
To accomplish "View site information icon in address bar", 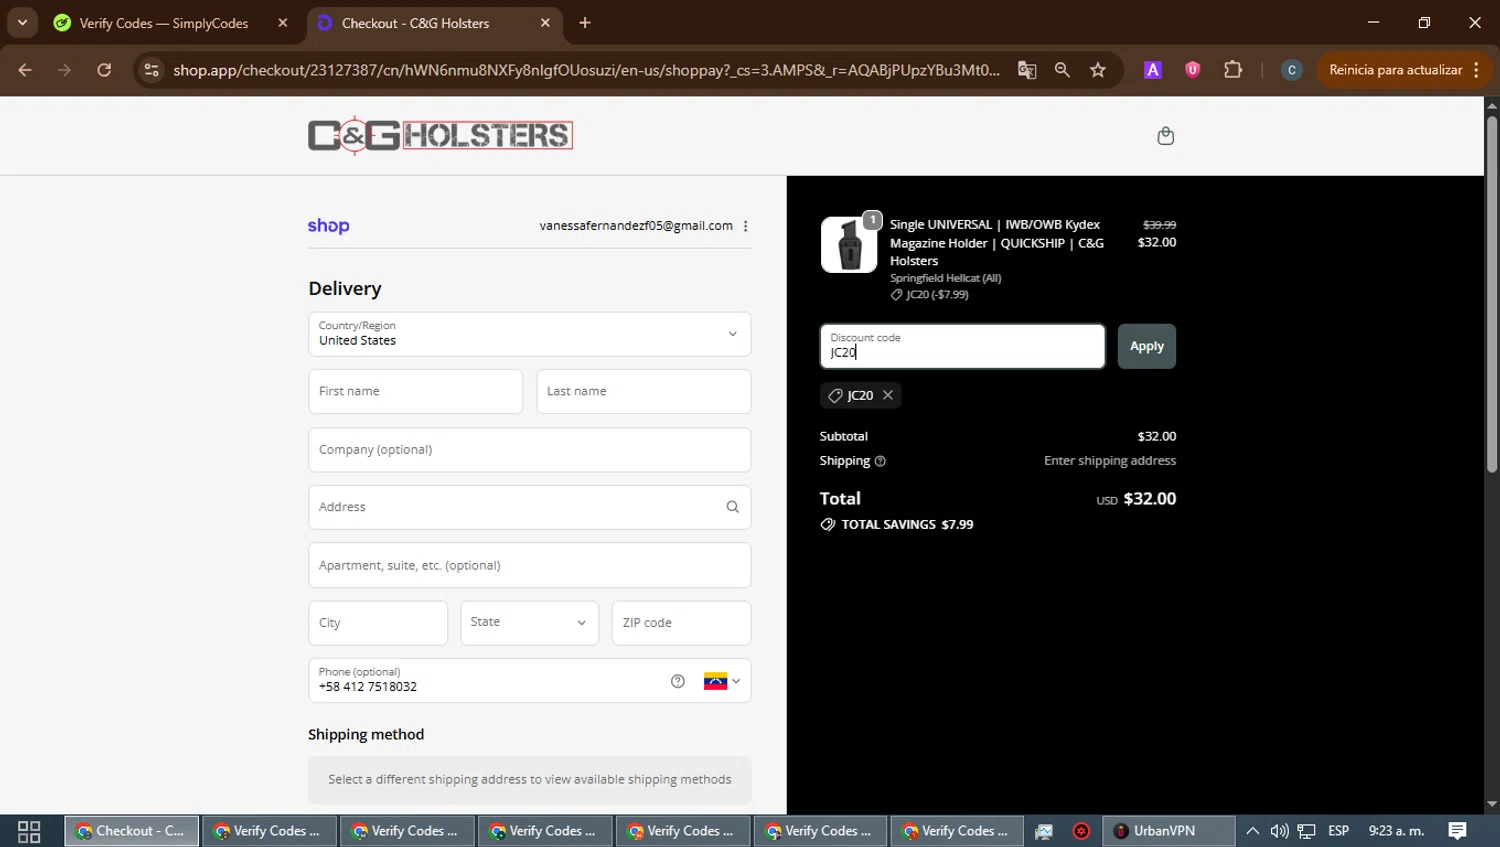I will tap(151, 70).
